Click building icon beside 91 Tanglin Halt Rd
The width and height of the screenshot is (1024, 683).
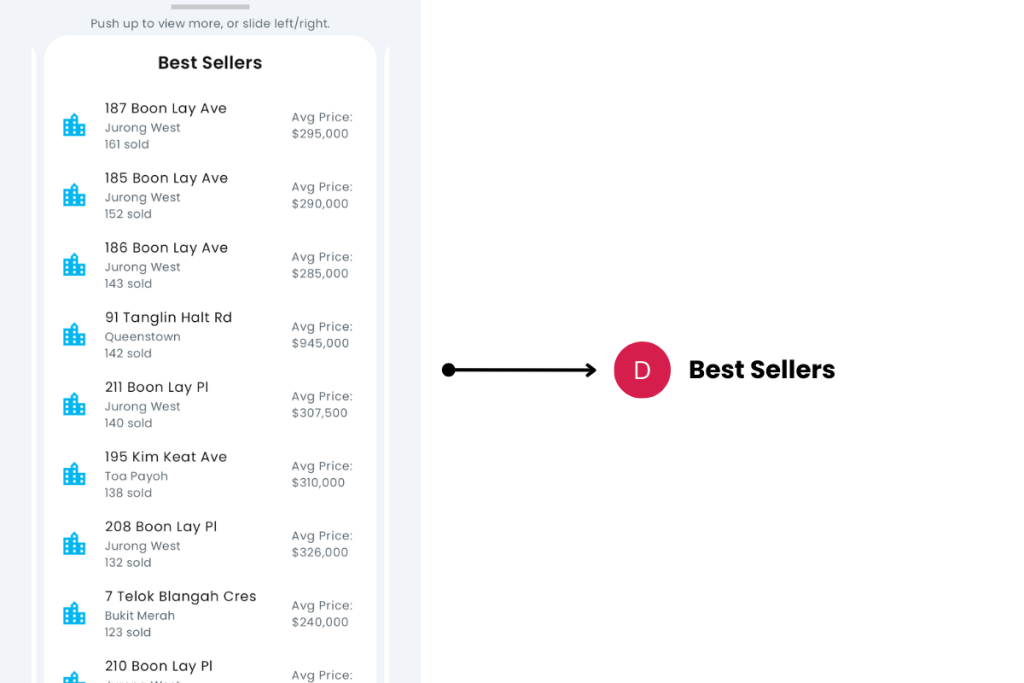tap(74, 335)
